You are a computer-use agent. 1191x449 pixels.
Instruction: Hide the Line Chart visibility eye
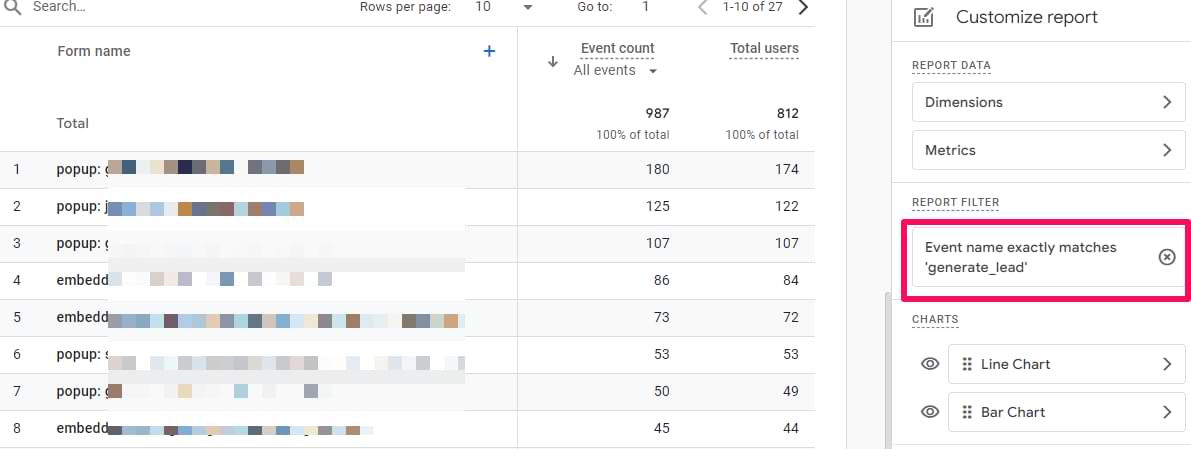[929, 364]
